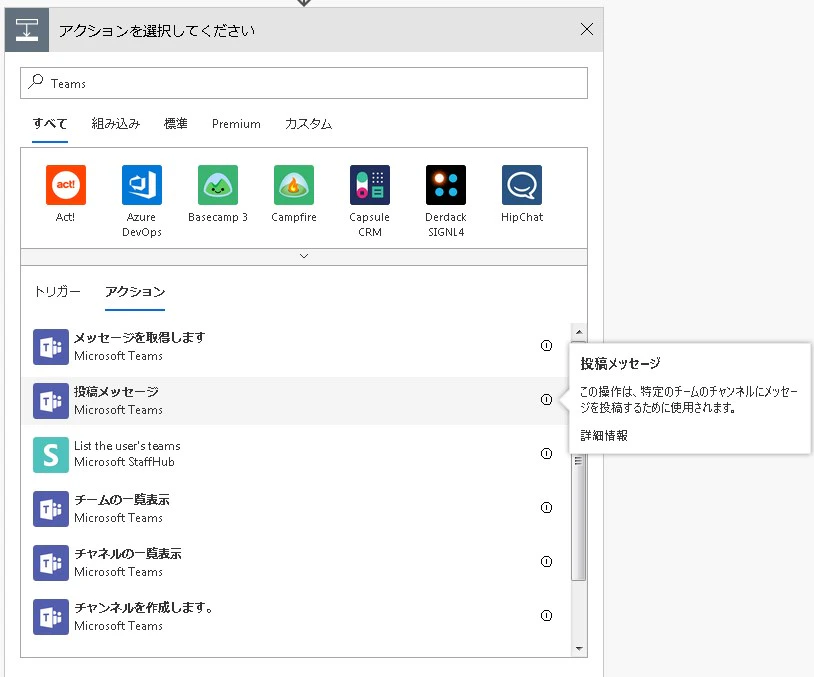Open the トリガー tab
814x677 pixels.
coord(57,292)
